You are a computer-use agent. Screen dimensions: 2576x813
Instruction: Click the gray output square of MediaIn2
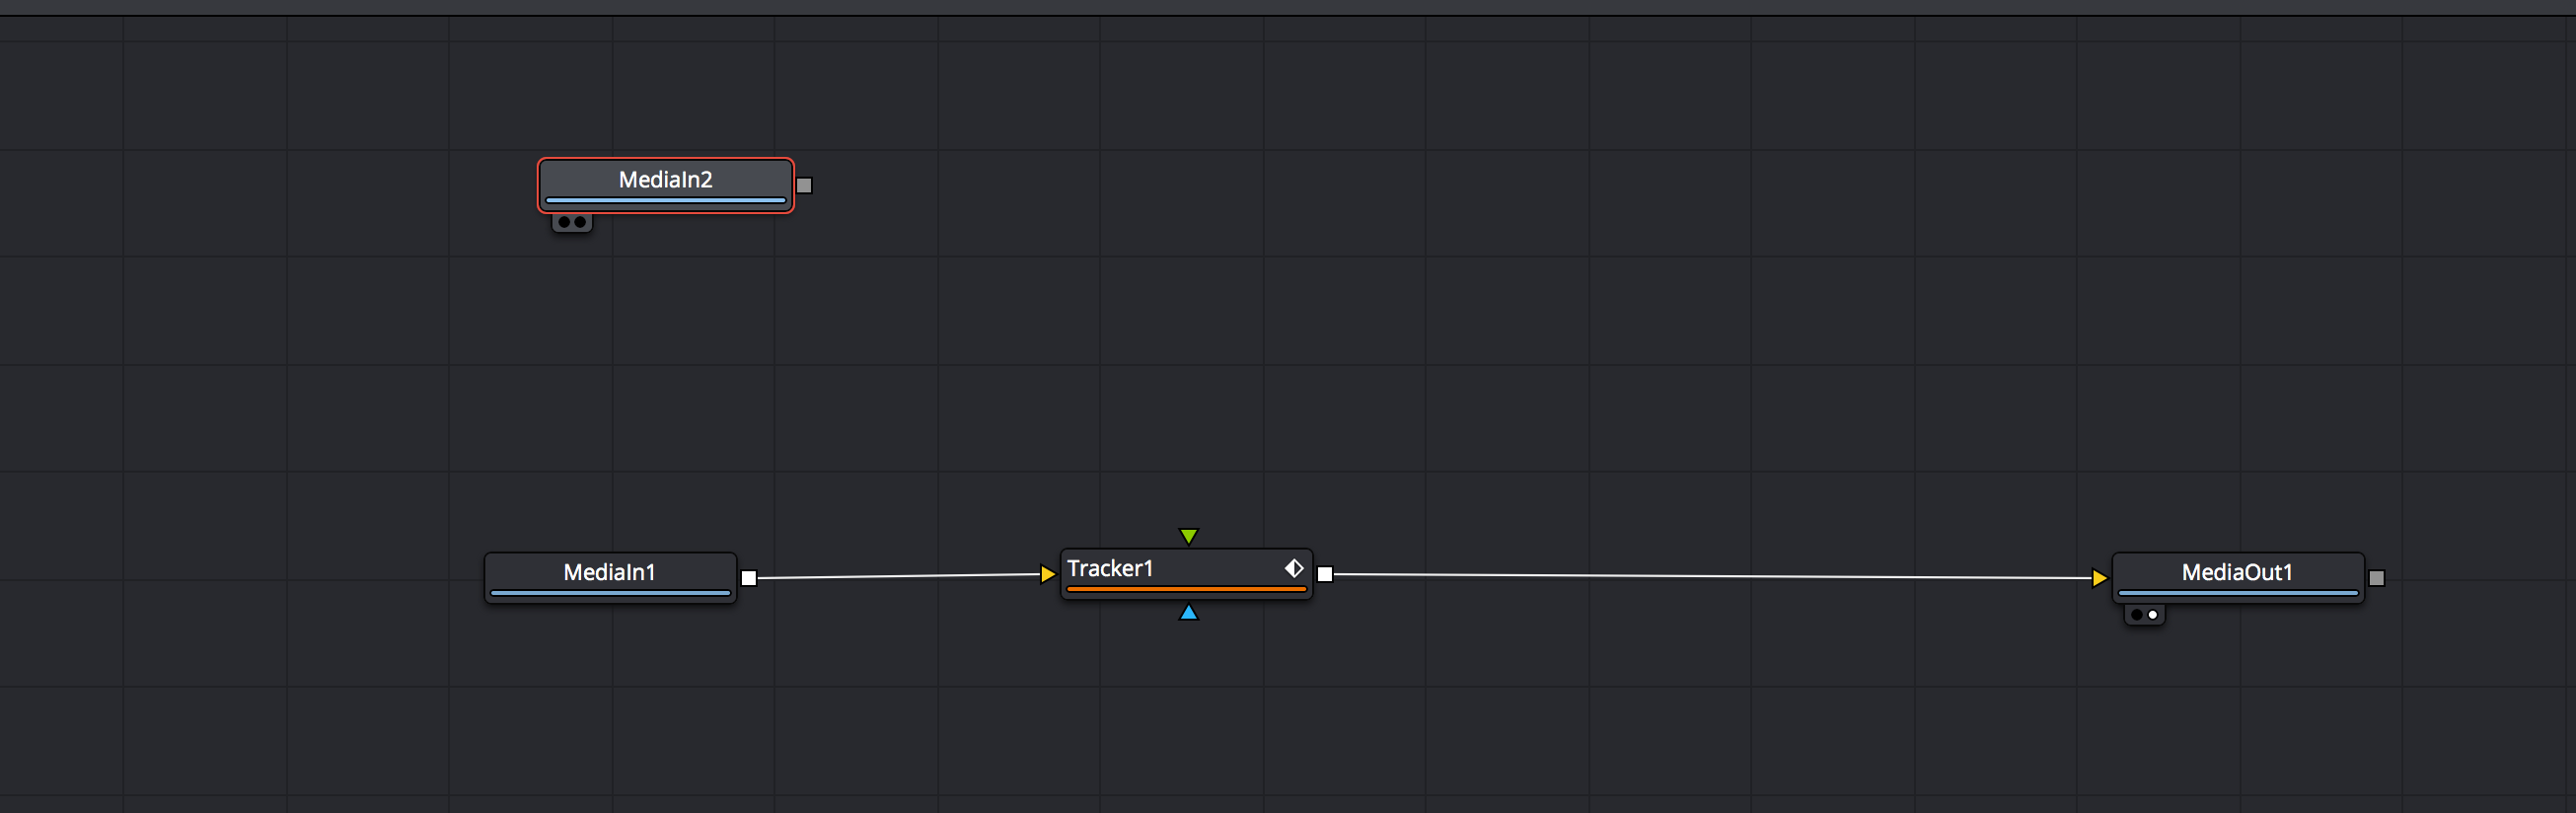(x=804, y=185)
